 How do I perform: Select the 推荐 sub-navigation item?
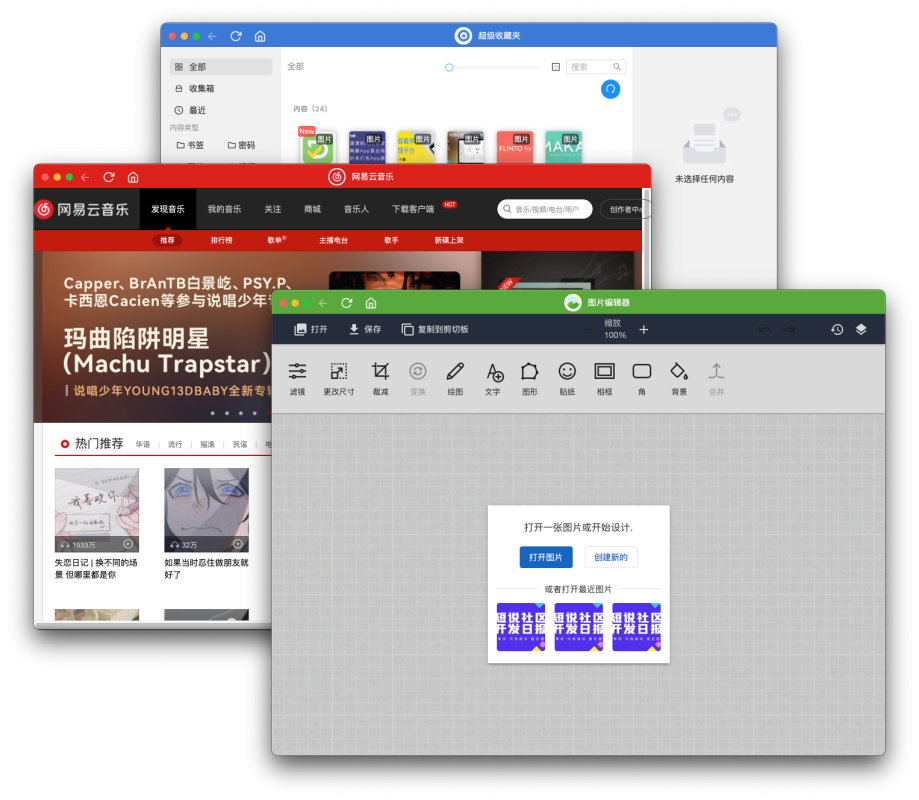tap(167, 240)
